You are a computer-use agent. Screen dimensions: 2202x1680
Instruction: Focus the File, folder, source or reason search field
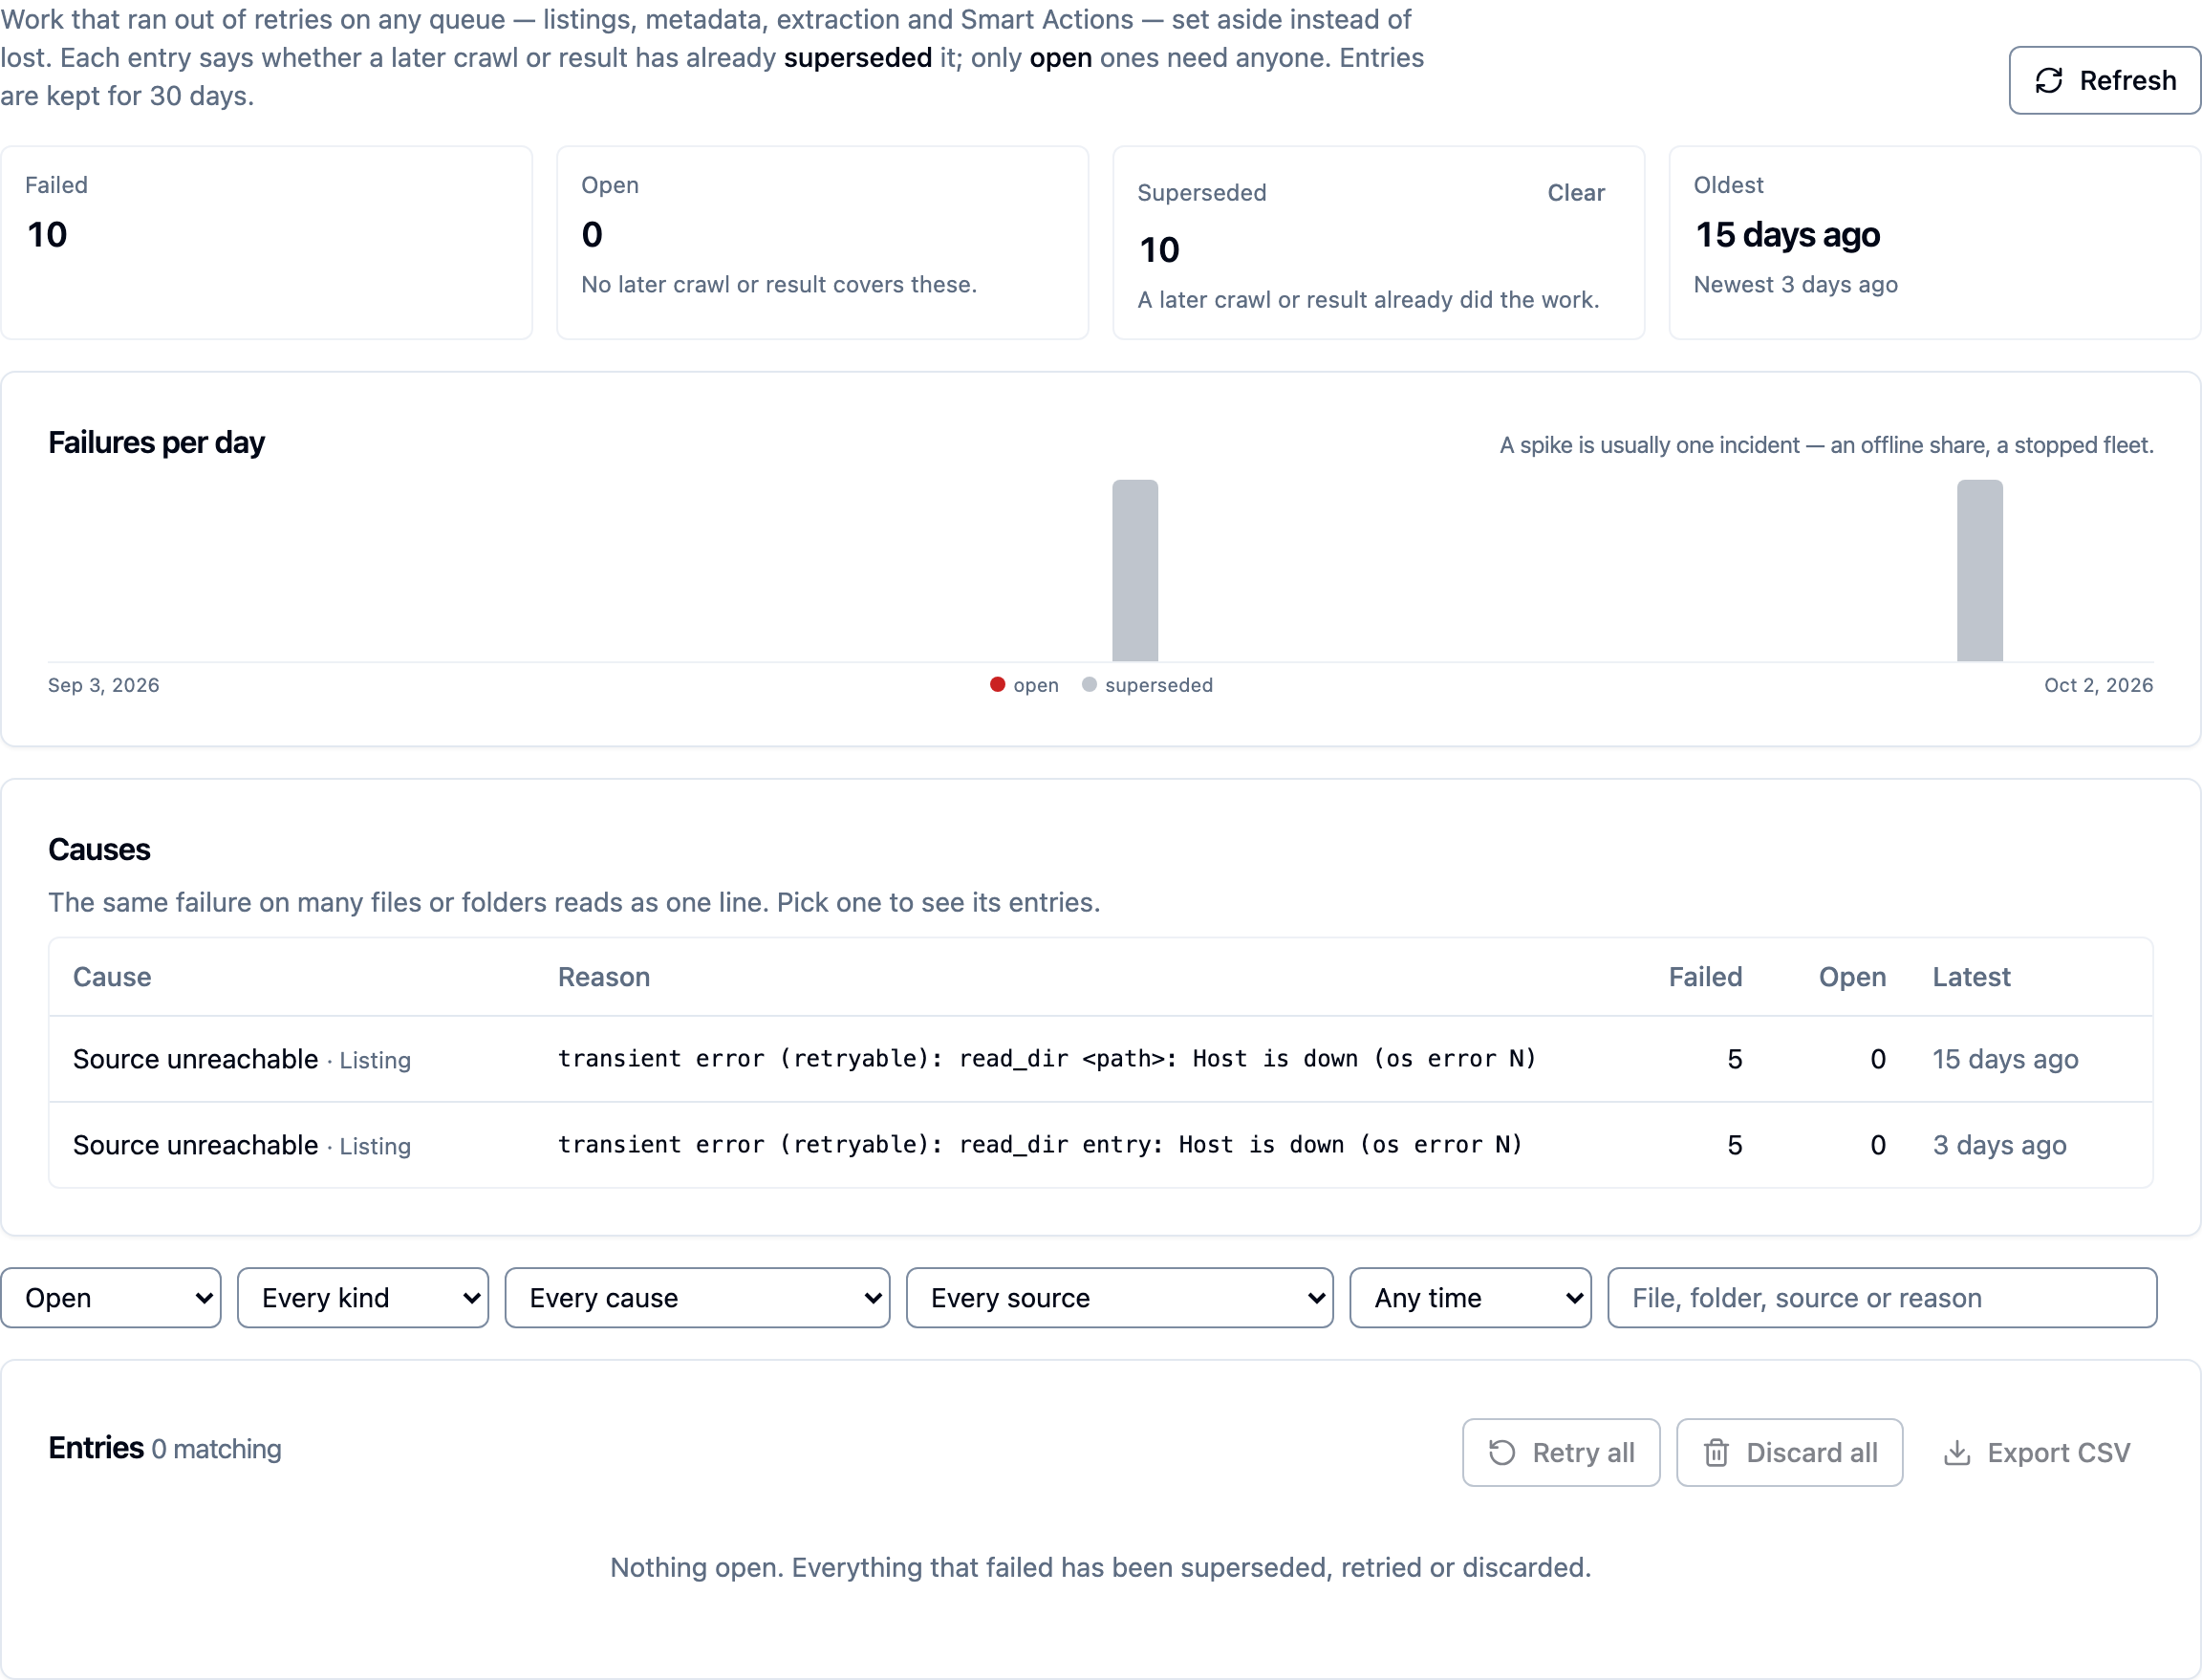pos(1882,1298)
